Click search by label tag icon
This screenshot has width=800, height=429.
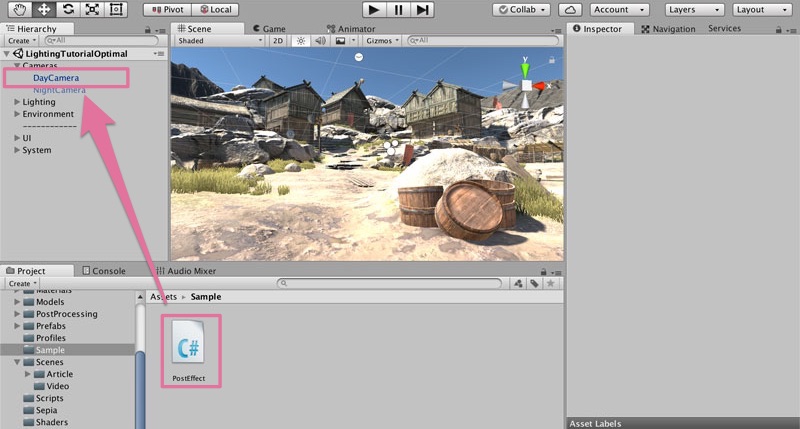[x=534, y=284]
